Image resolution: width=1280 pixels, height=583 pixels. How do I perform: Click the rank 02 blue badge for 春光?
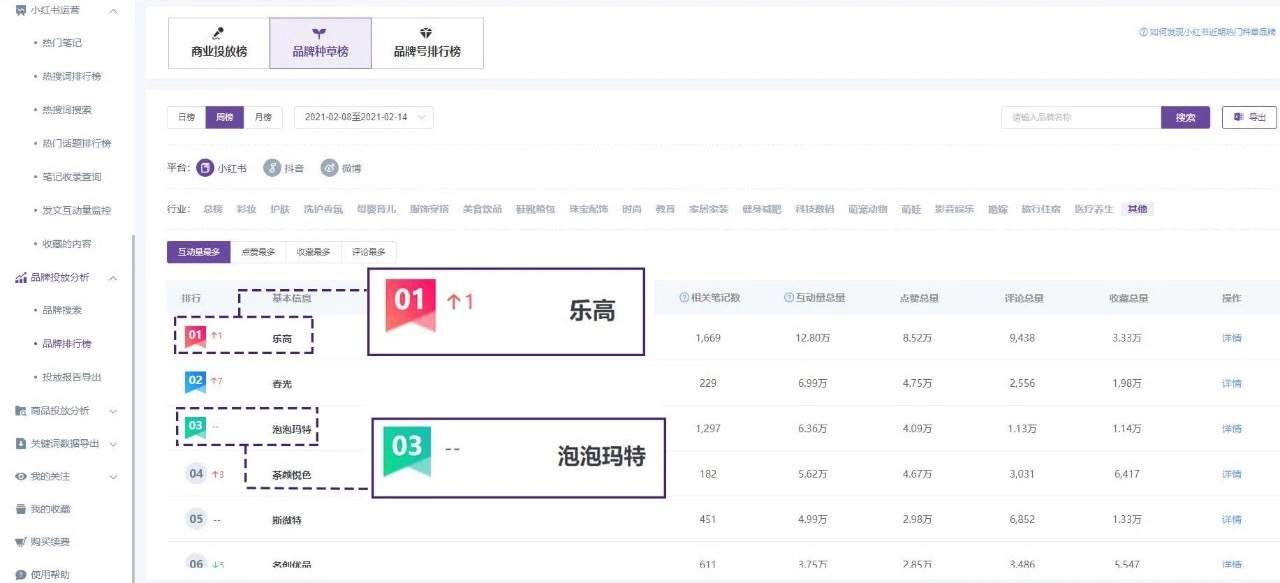[x=195, y=382]
